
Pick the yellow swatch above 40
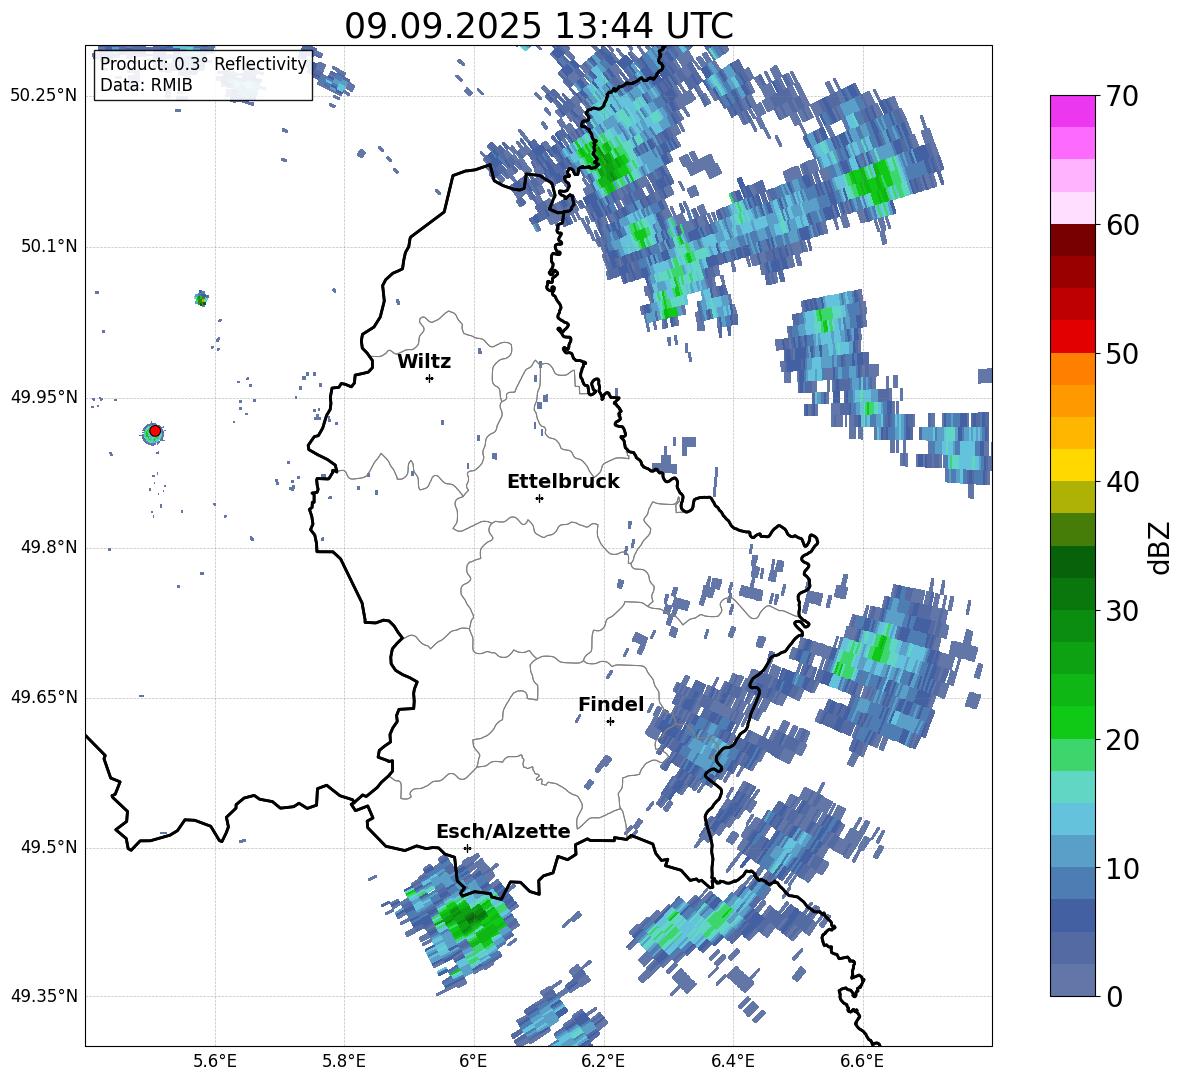(x=1072, y=465)
